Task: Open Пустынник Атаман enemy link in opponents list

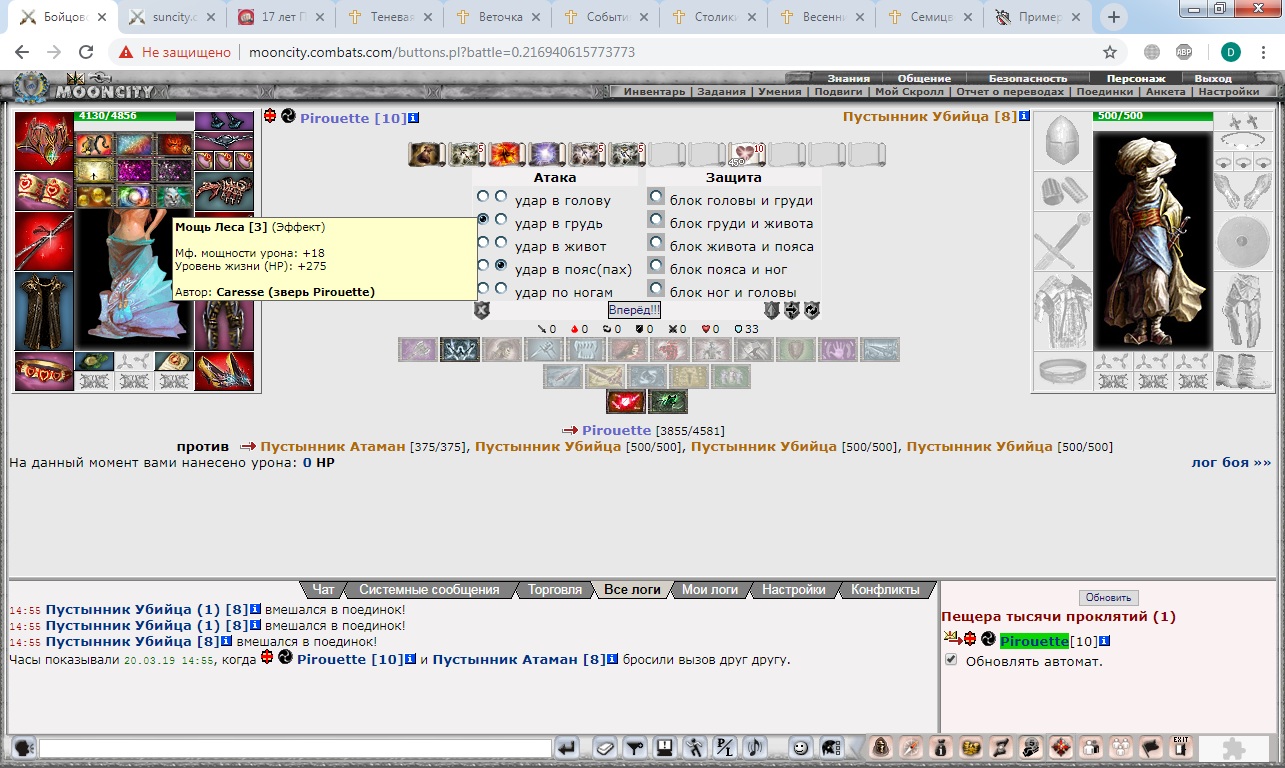Action: (331, 446)
